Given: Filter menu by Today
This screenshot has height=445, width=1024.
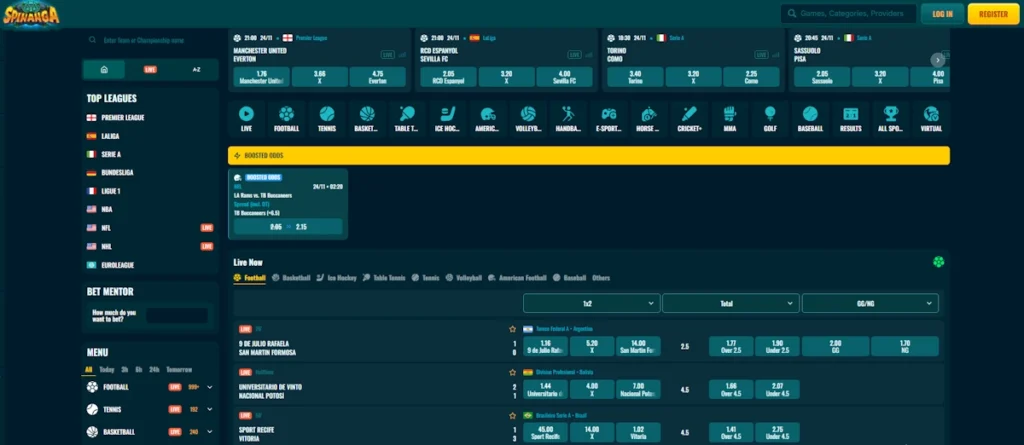Looking at the screenshot, I should (x=106, y=370).
